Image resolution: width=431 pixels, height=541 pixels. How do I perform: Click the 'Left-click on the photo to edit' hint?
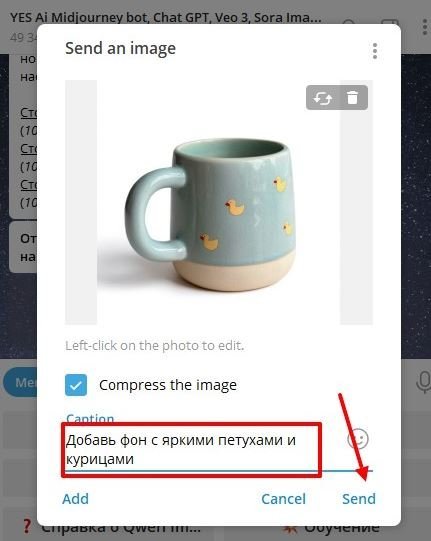click(x=155, y=345)
